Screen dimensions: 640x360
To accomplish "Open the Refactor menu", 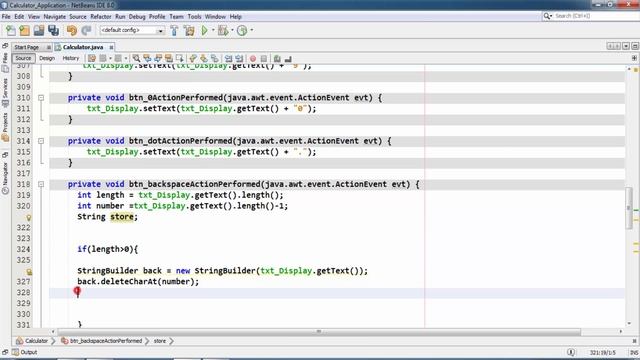I will (x=101, y=17).
